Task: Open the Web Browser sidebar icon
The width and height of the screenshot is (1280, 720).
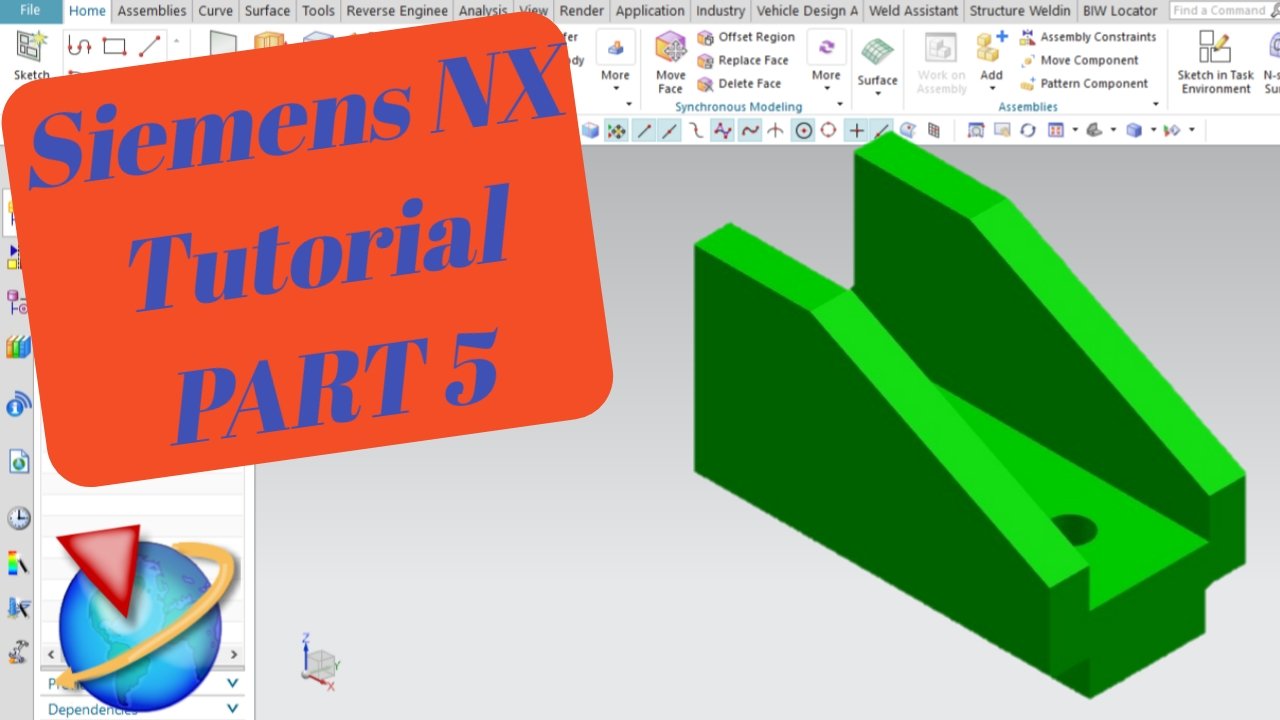Action: [18, 461]
